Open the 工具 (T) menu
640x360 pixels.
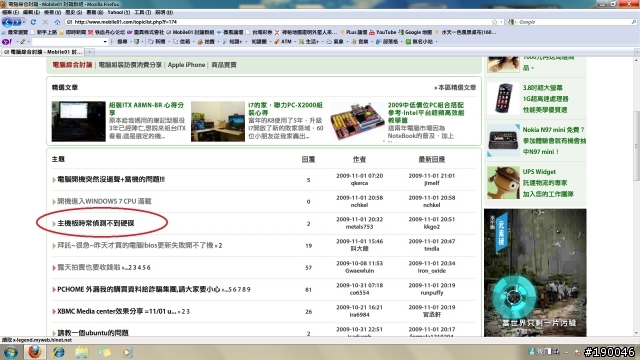coord(142,13)
